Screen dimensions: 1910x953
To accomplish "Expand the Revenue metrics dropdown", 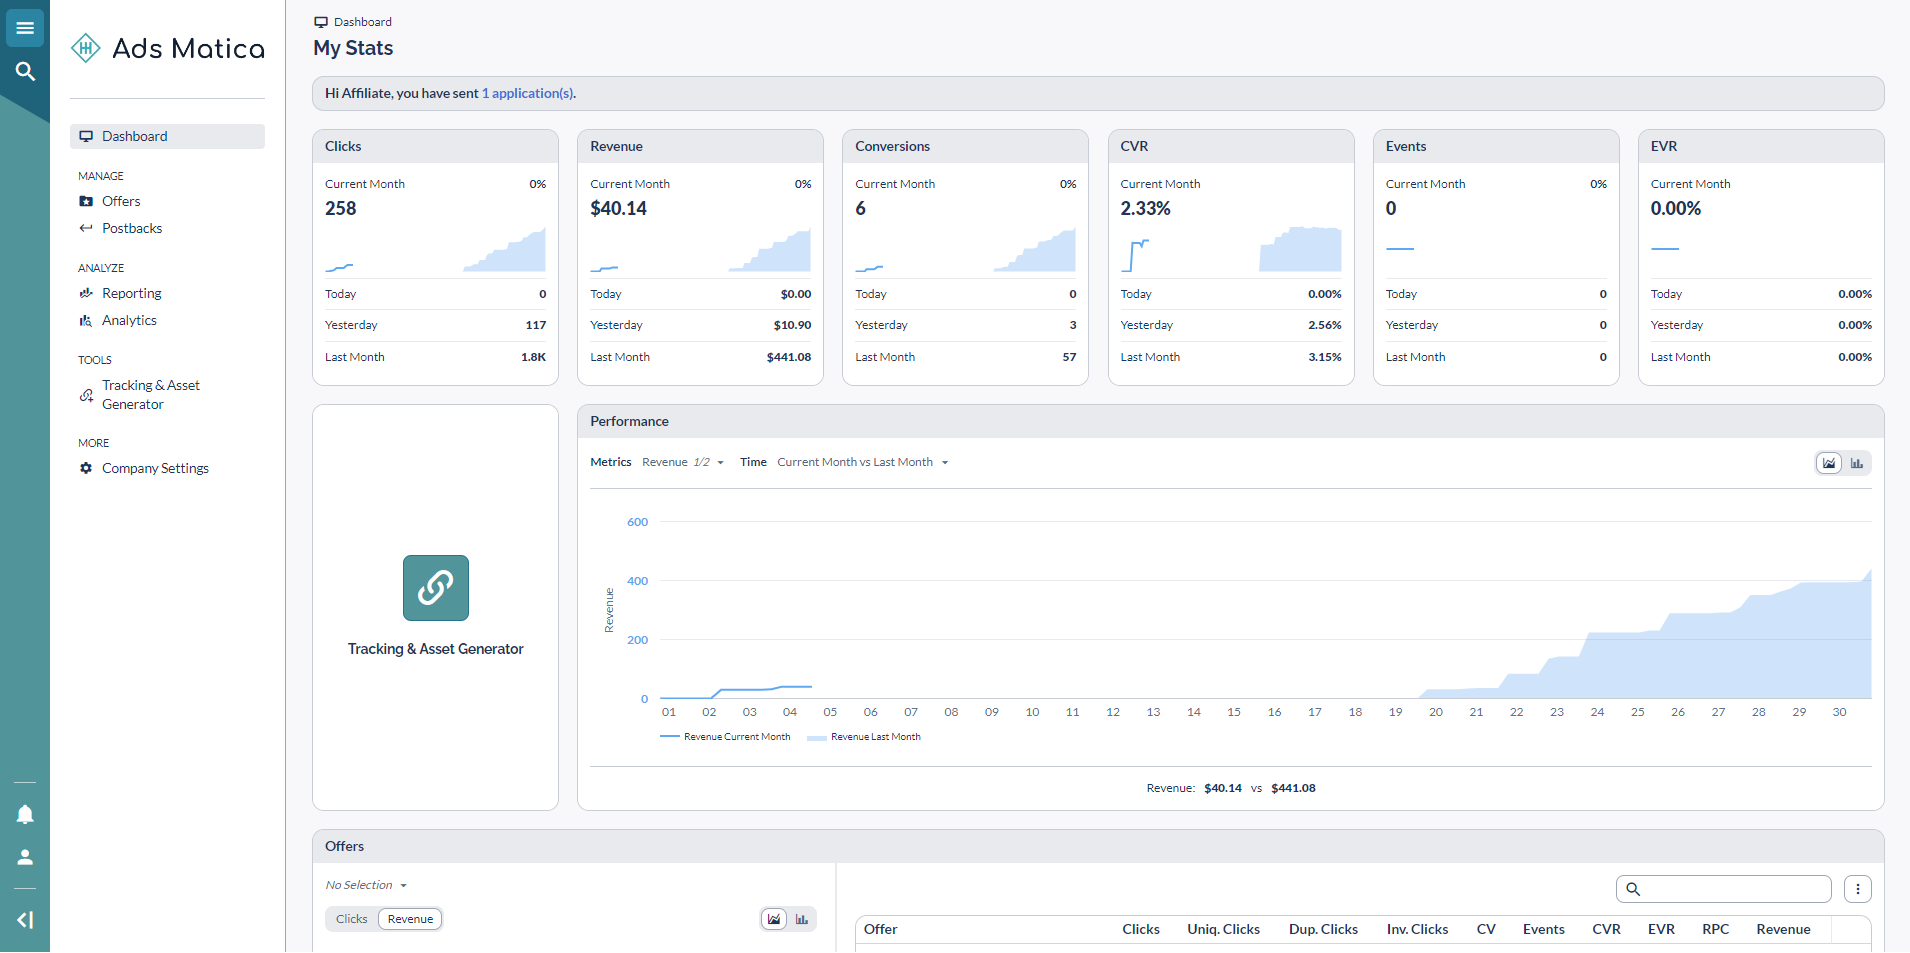I will click(683, 462).
